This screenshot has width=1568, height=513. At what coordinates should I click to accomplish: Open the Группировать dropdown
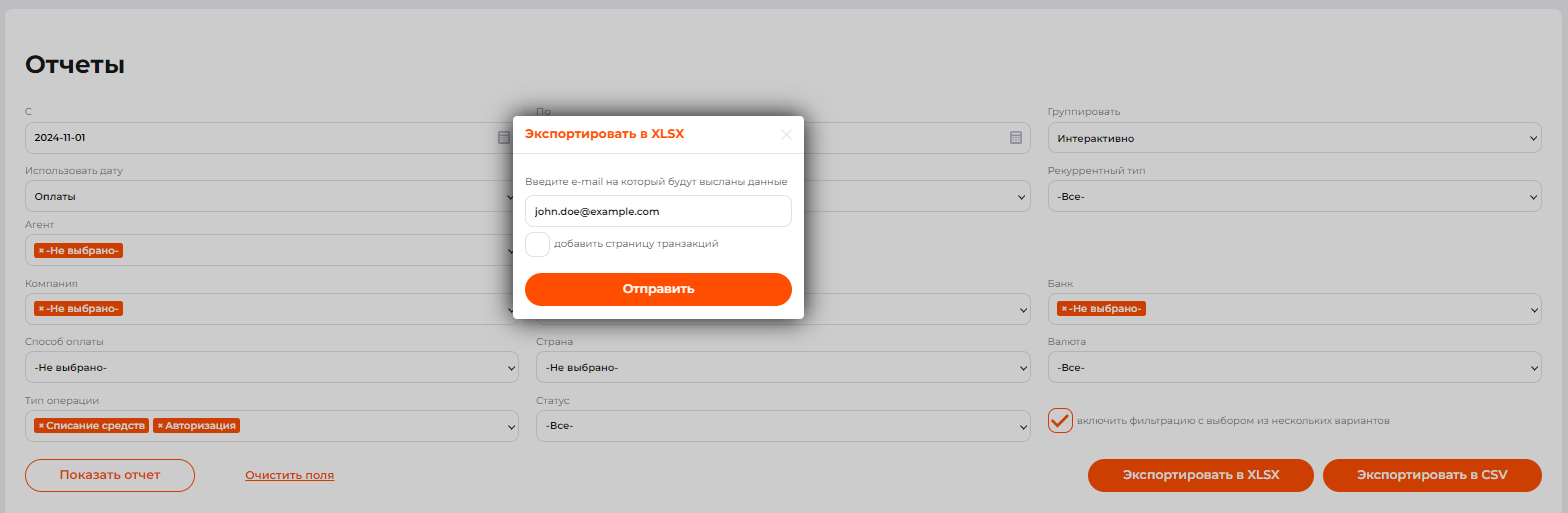click(x=1294, y=138)
